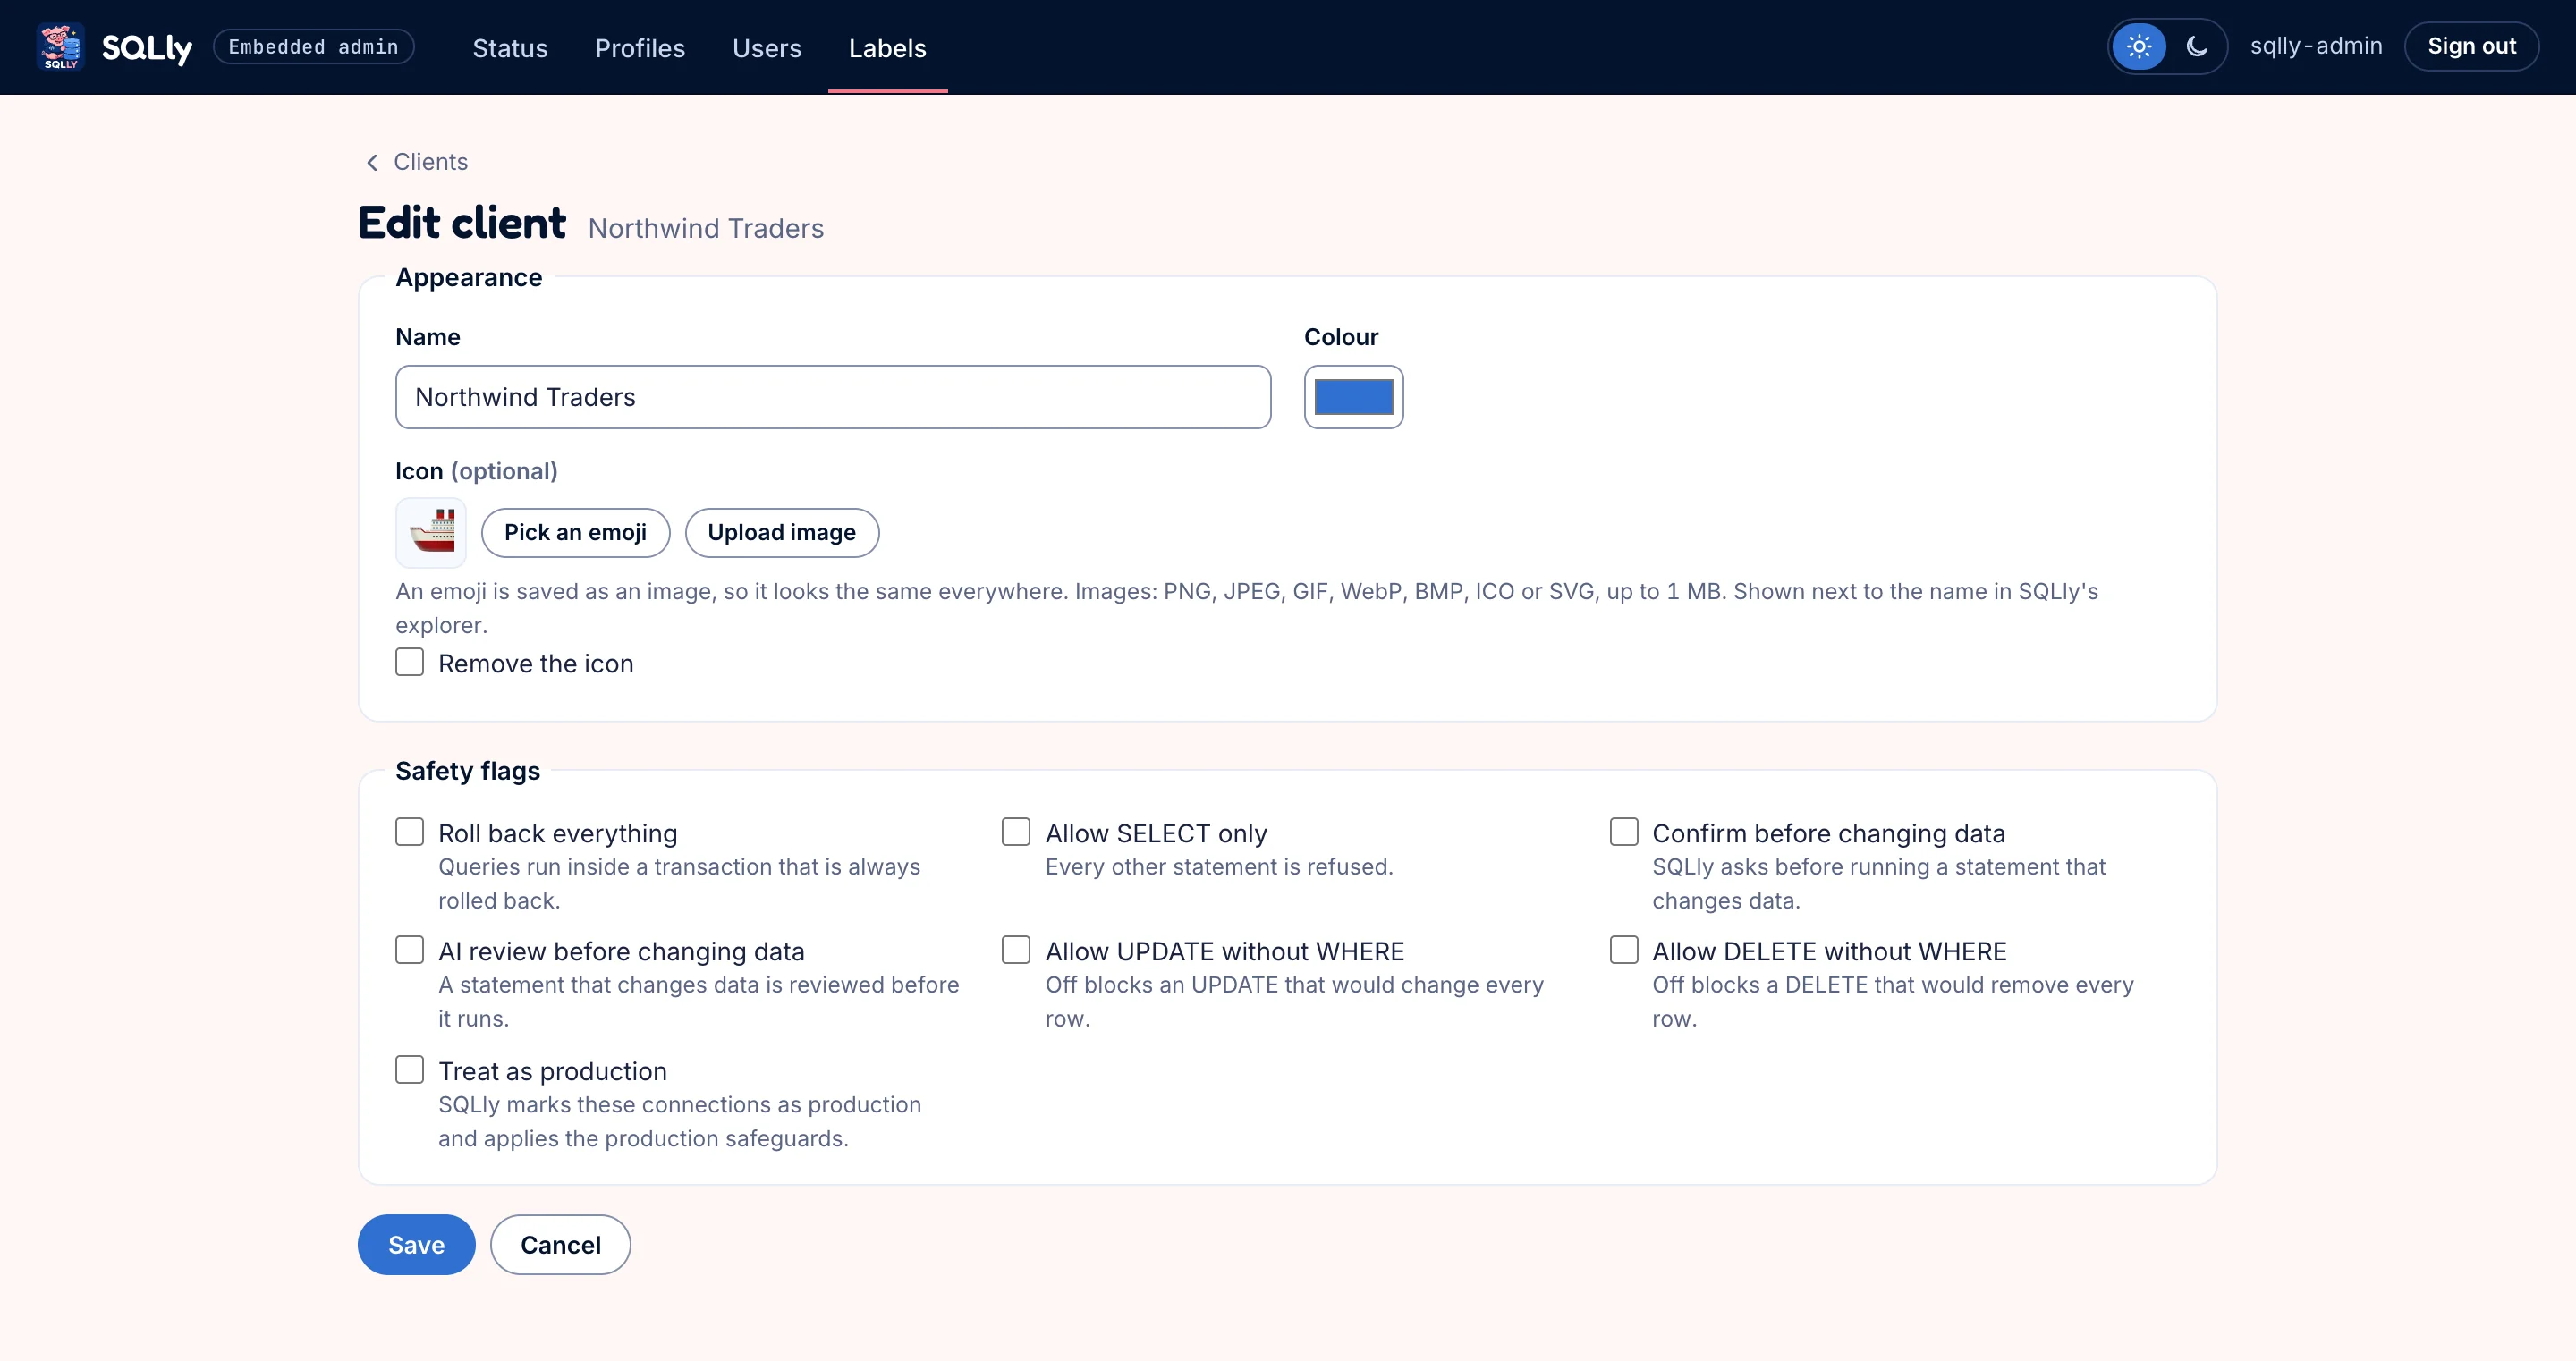Enable AI review before changing data

tap(409, 950)
